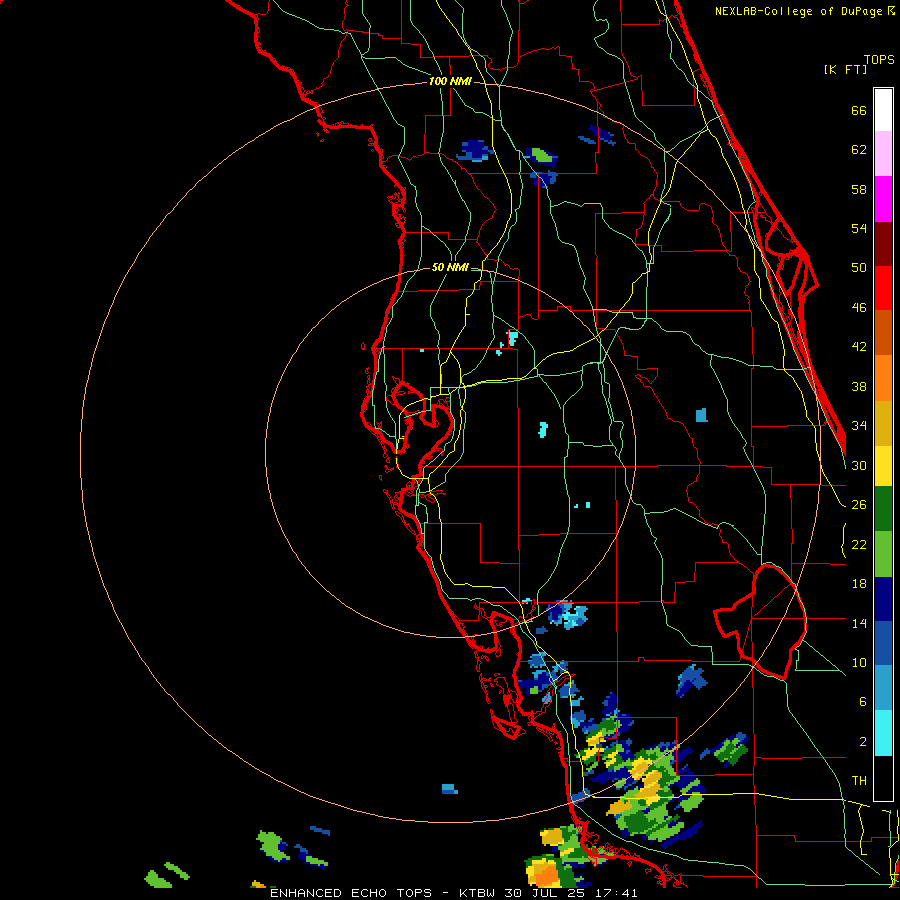
Task: Select the 38 scale number
Action: coord(859,387)
